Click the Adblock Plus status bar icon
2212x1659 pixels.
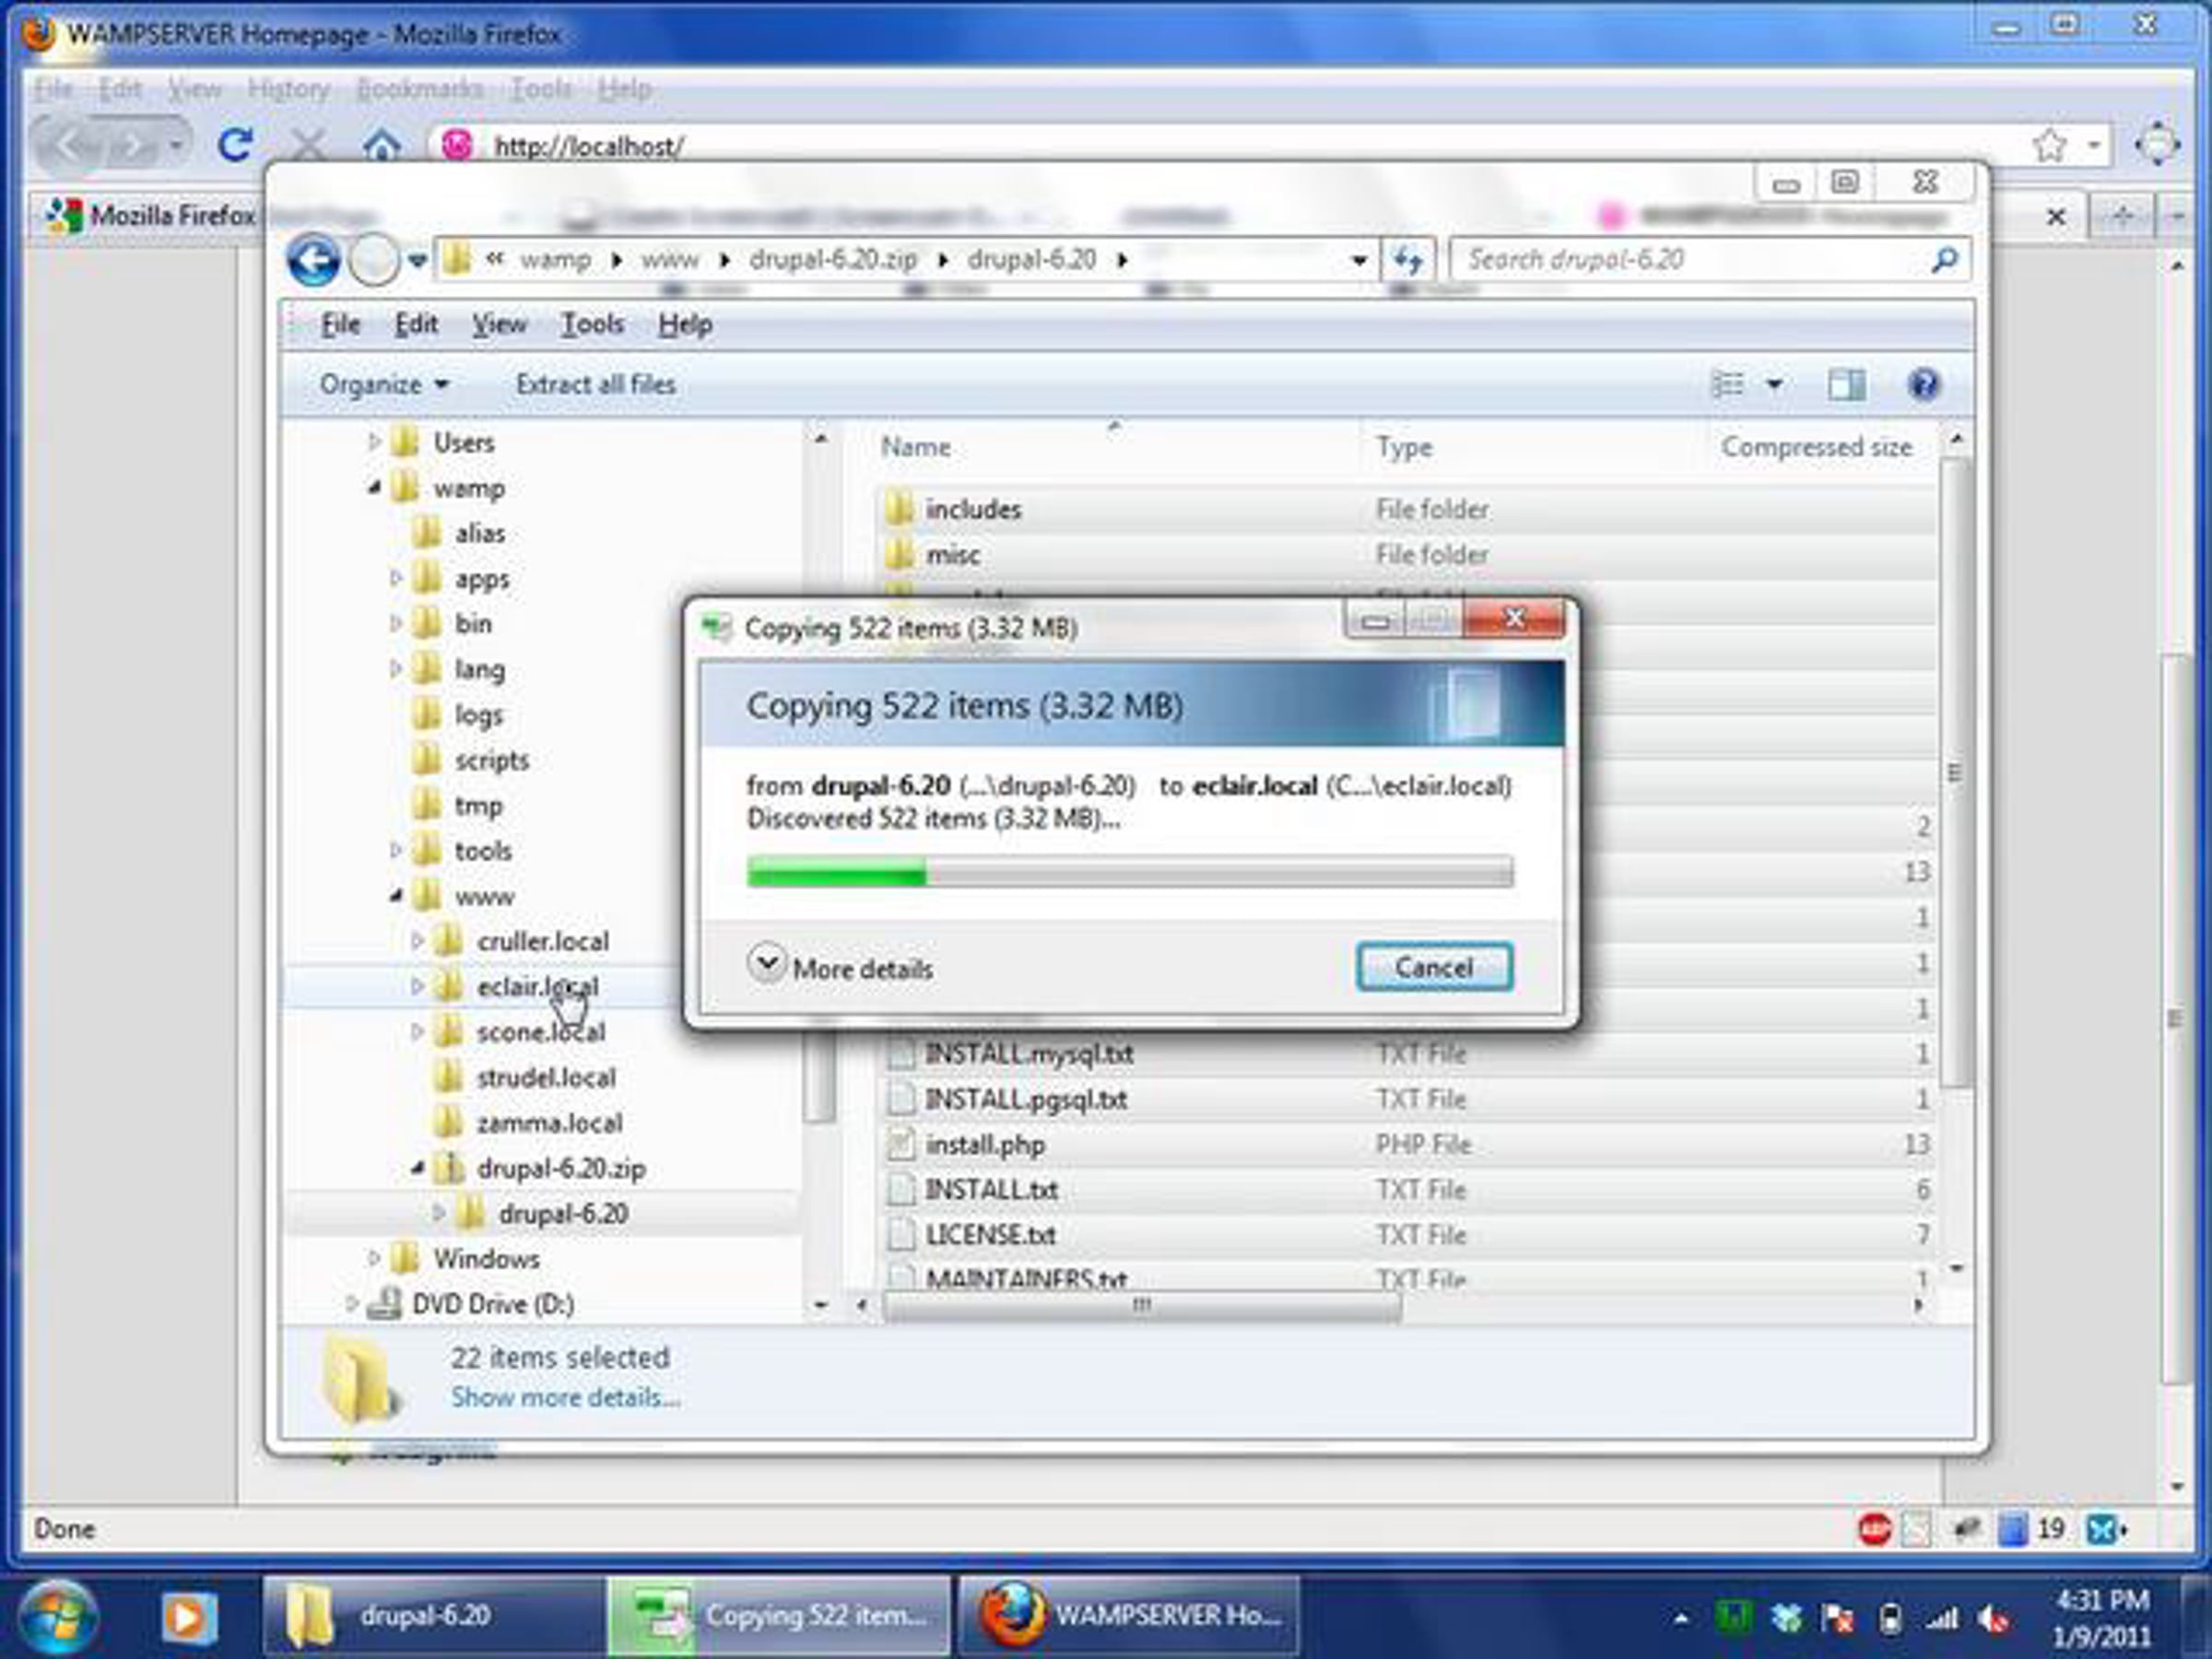click(x=1874, y=1529)
